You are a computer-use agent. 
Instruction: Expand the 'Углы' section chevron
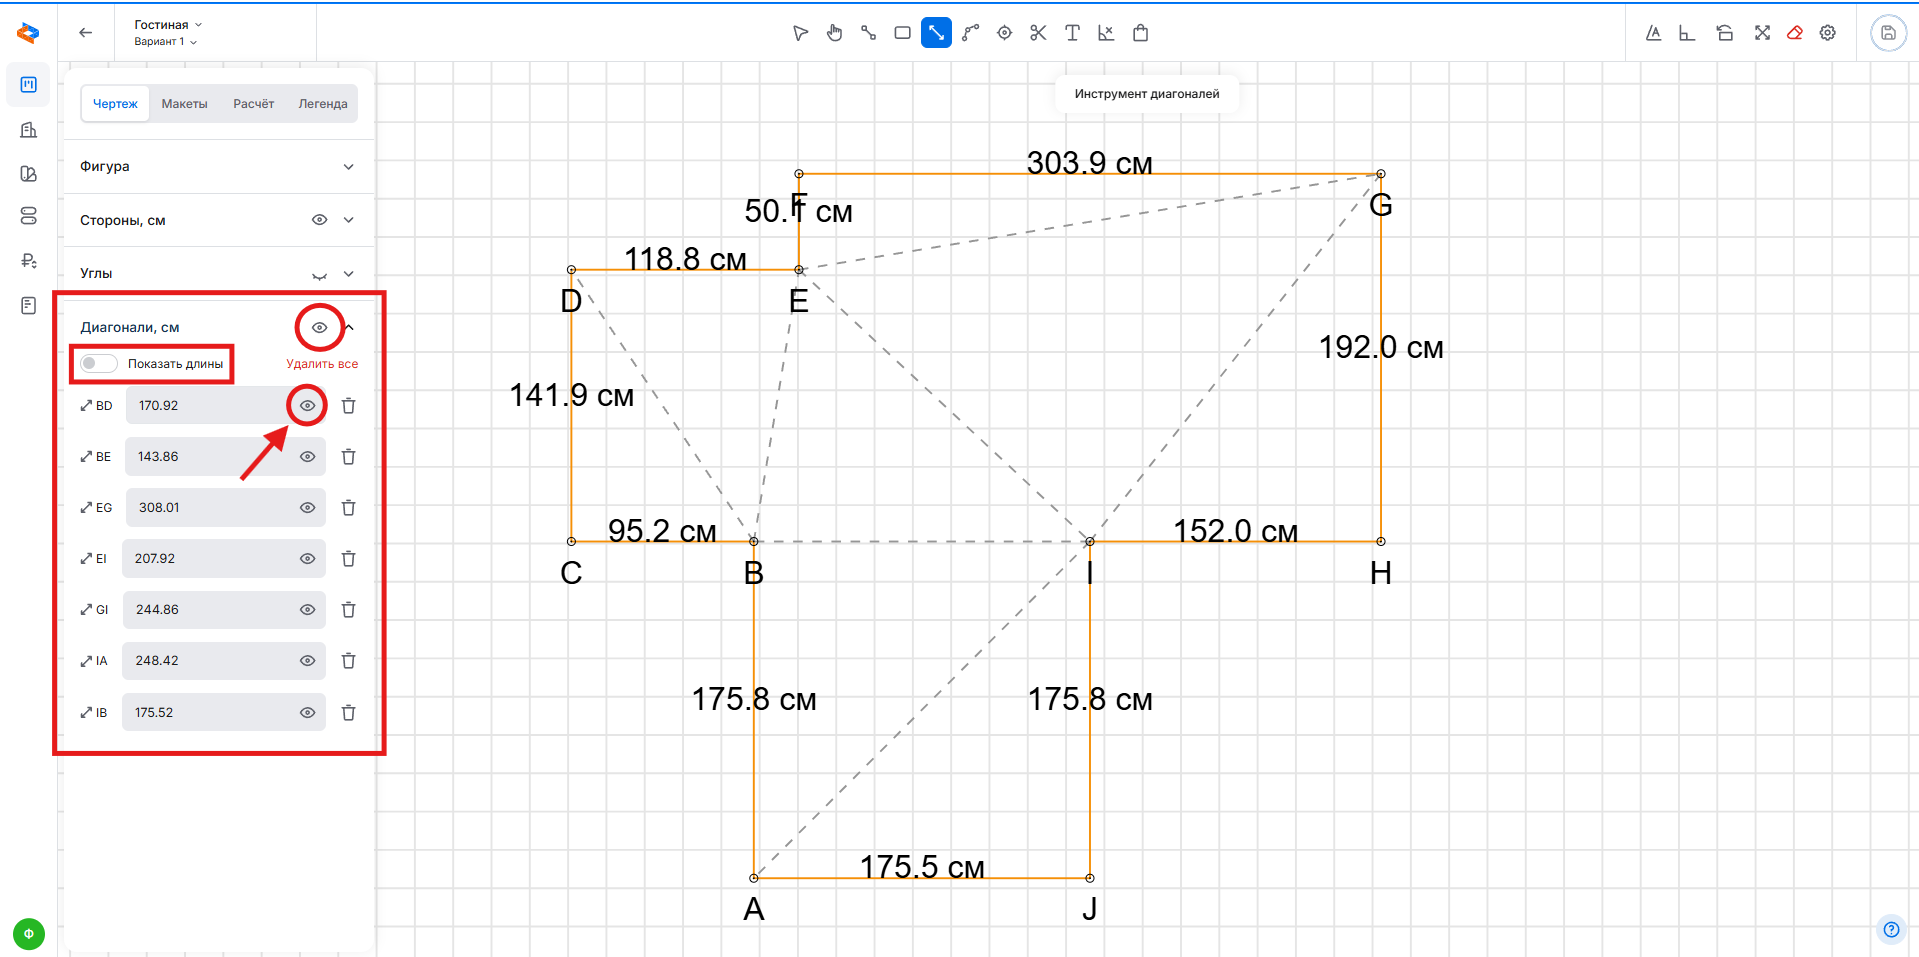[348, 274]
